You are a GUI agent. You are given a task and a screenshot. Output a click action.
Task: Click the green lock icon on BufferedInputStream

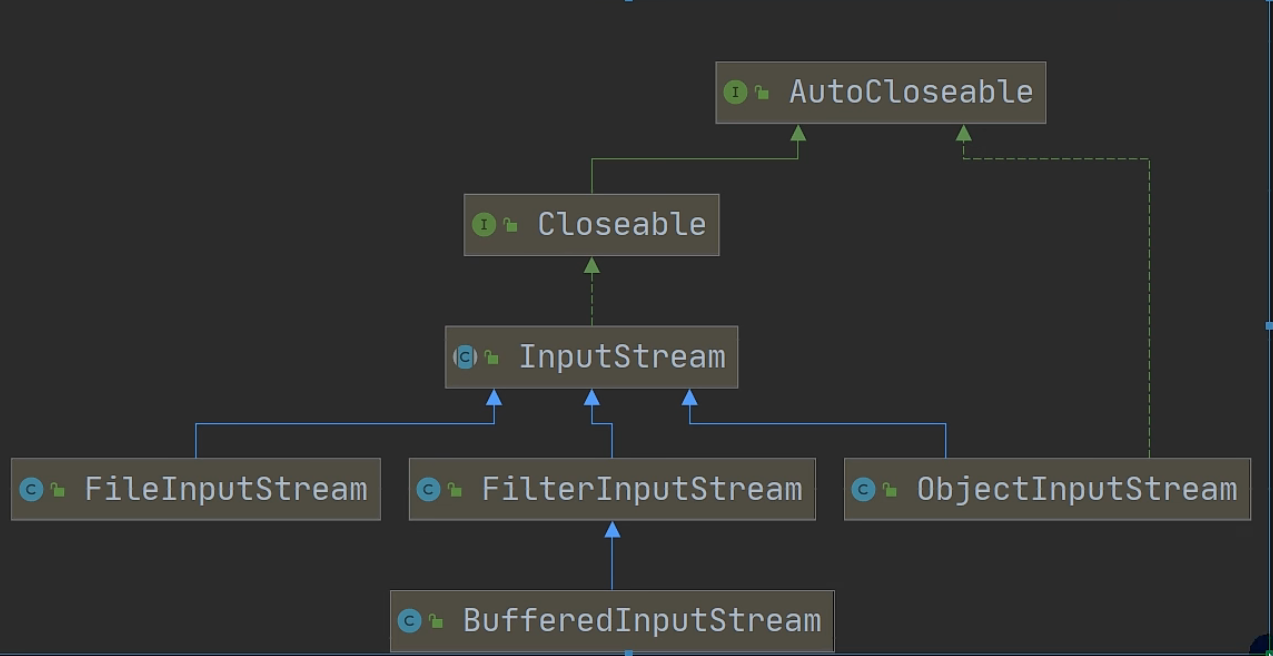pos(436,622)
